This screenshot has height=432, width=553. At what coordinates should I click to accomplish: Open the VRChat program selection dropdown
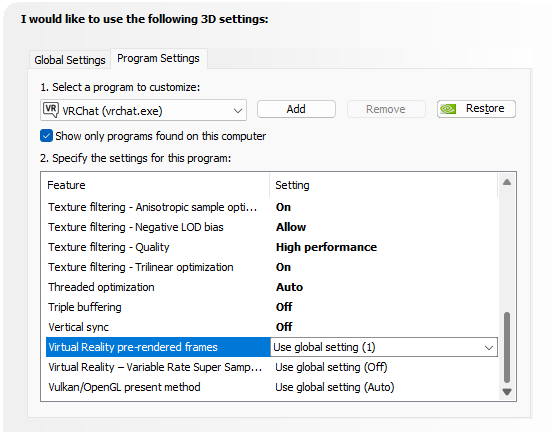[x=143, y=110]
